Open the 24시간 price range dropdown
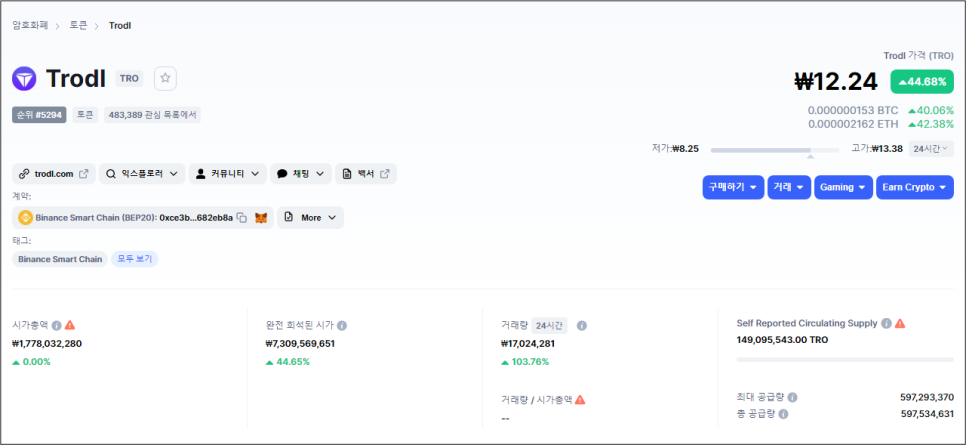Viewport: 966px width, 445px height. click(931, 149)
